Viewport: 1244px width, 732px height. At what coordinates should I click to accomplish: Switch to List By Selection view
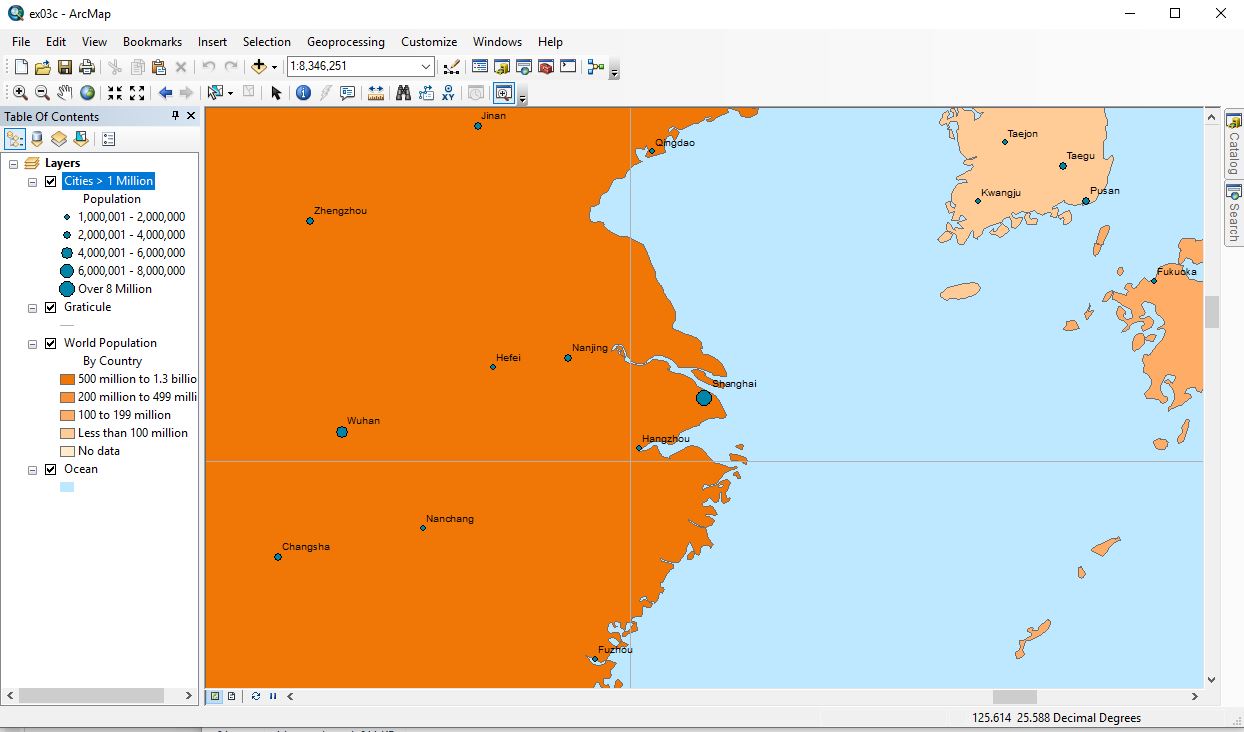coord(81,139)
